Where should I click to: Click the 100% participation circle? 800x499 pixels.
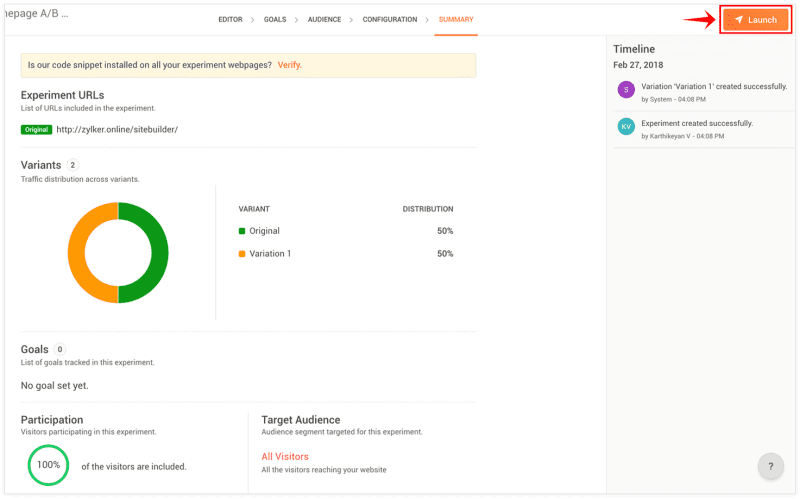click(48, 465)
